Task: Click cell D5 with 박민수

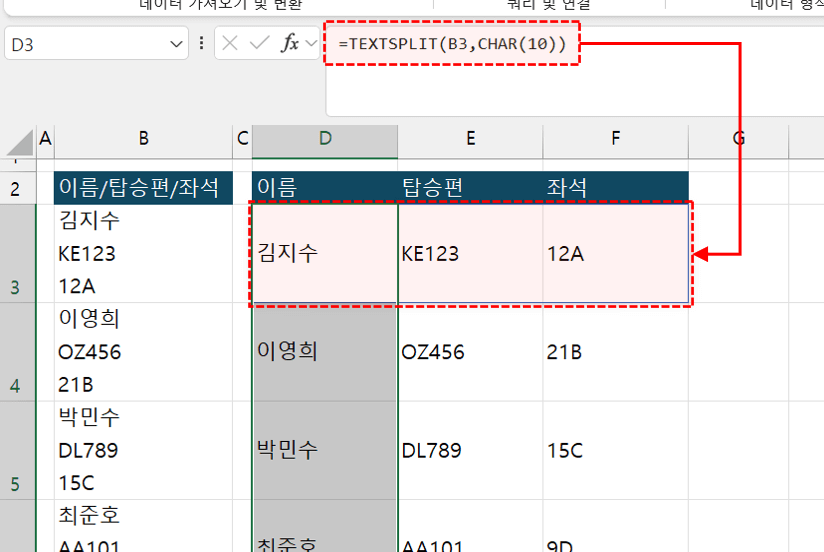Action: coord(325,450)
